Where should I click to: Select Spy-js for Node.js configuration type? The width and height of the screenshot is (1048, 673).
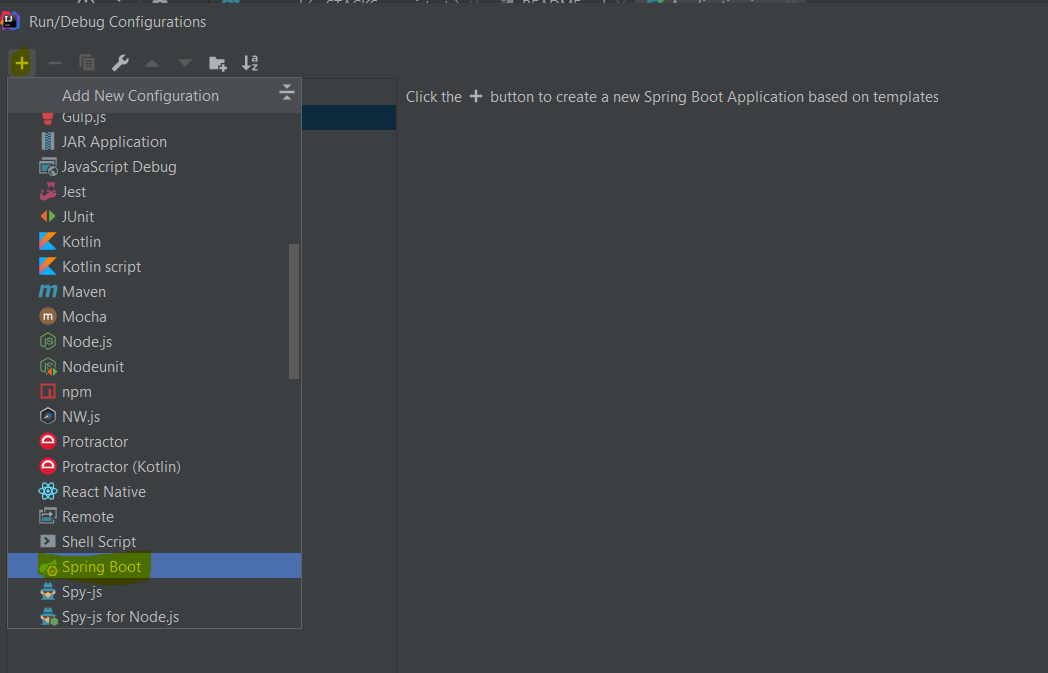(x=154, y=616)
